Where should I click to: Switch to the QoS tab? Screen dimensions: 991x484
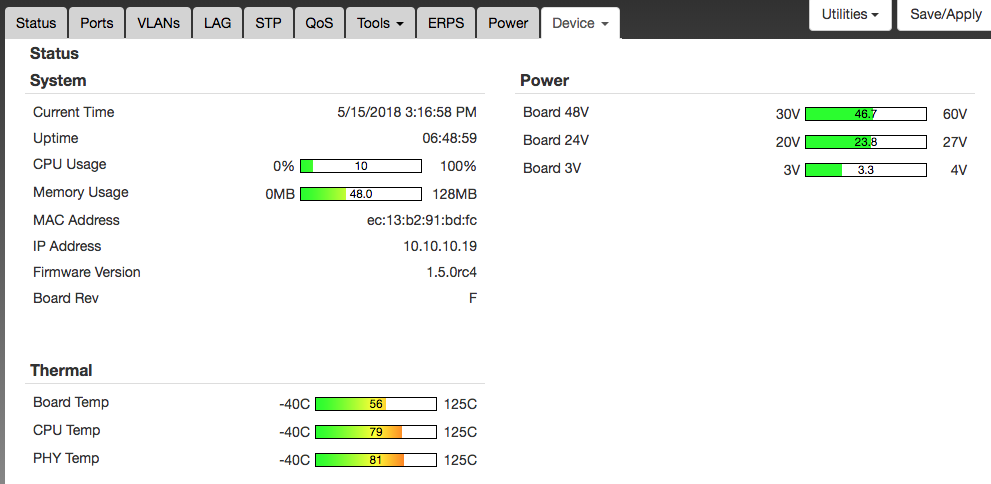pyautogui.click(x=319, y=23)
